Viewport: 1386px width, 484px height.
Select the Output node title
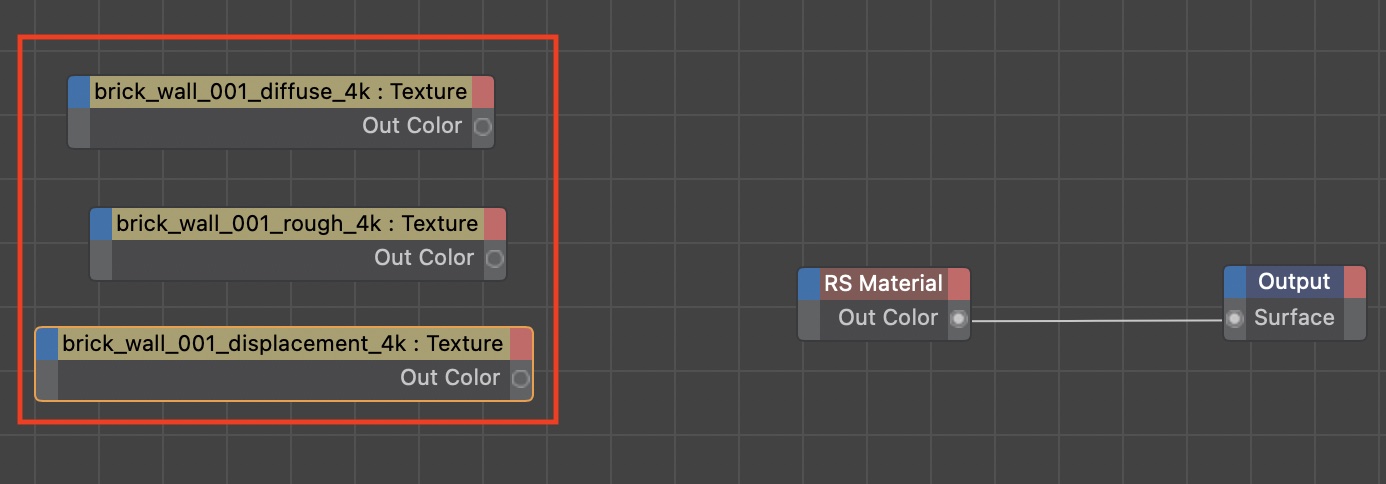coord(1294,282)
